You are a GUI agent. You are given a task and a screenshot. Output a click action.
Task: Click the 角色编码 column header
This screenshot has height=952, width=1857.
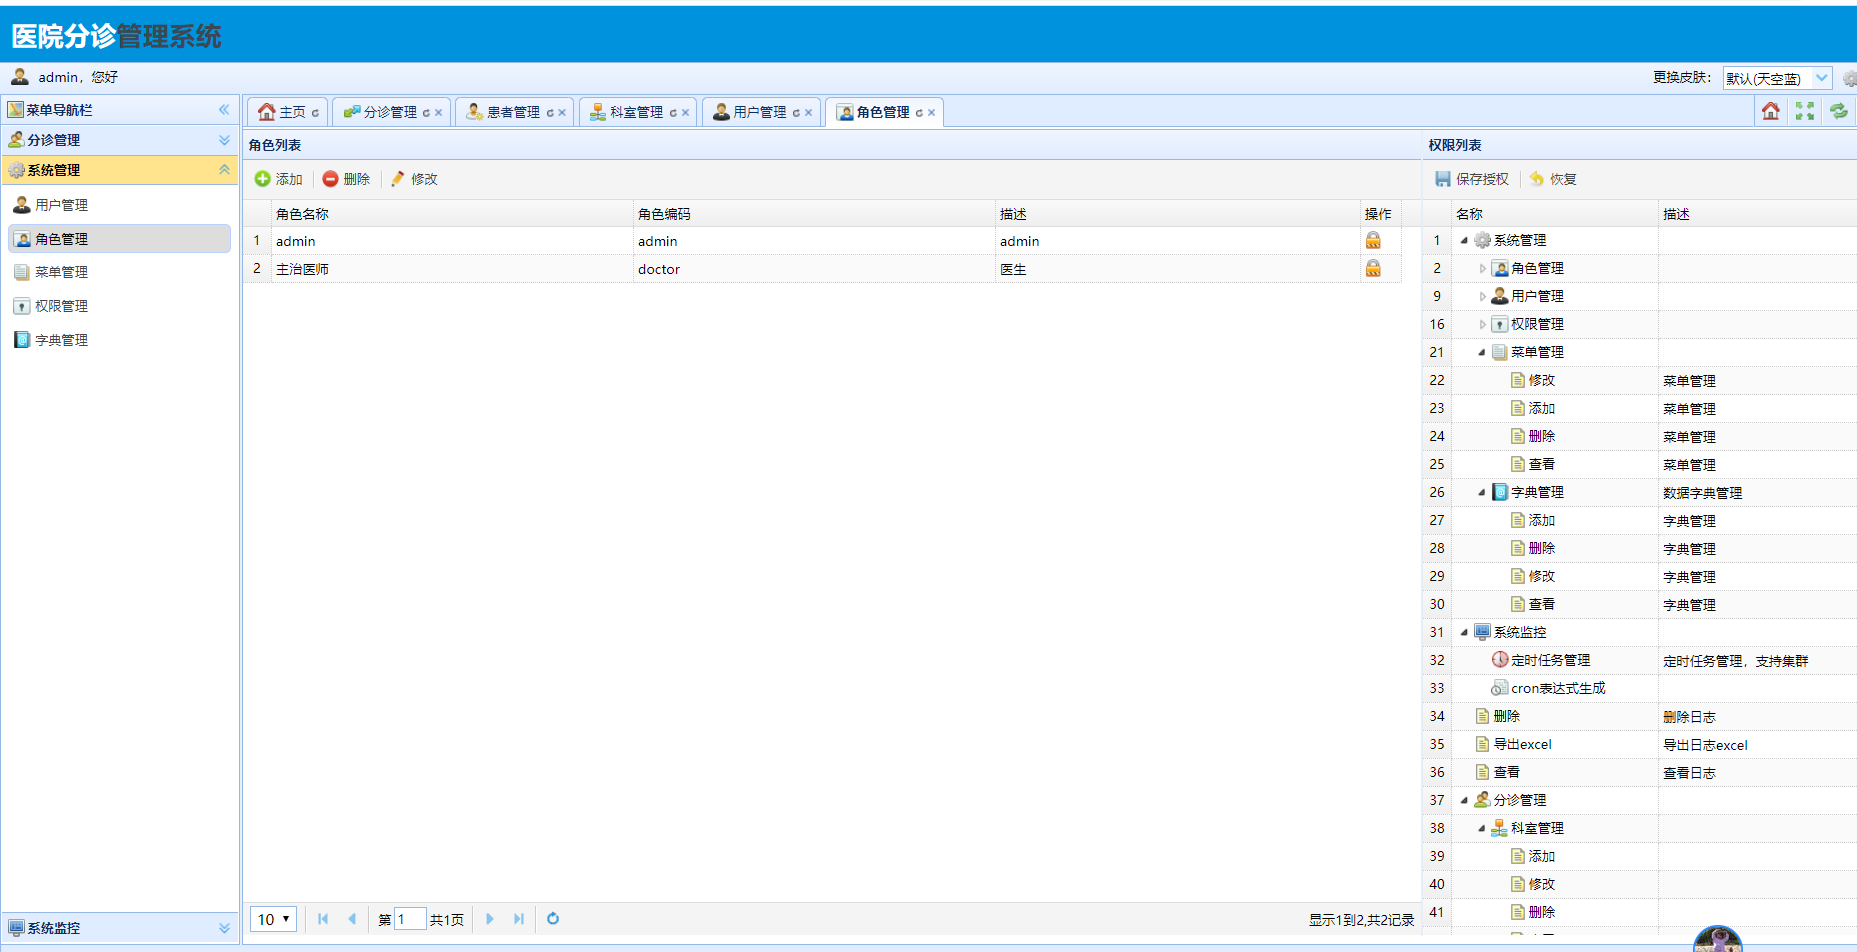pyautogui.click(x=814, y=214)
